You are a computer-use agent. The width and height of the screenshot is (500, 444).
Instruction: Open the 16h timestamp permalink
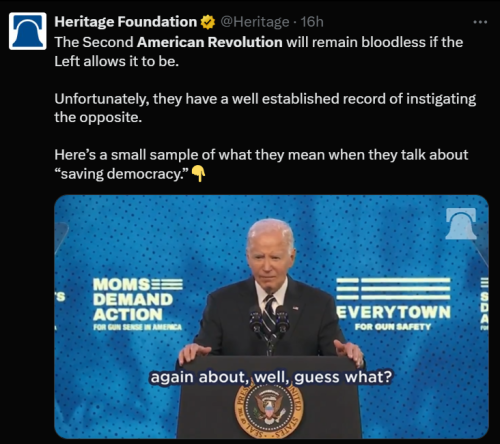coord(312,22)
